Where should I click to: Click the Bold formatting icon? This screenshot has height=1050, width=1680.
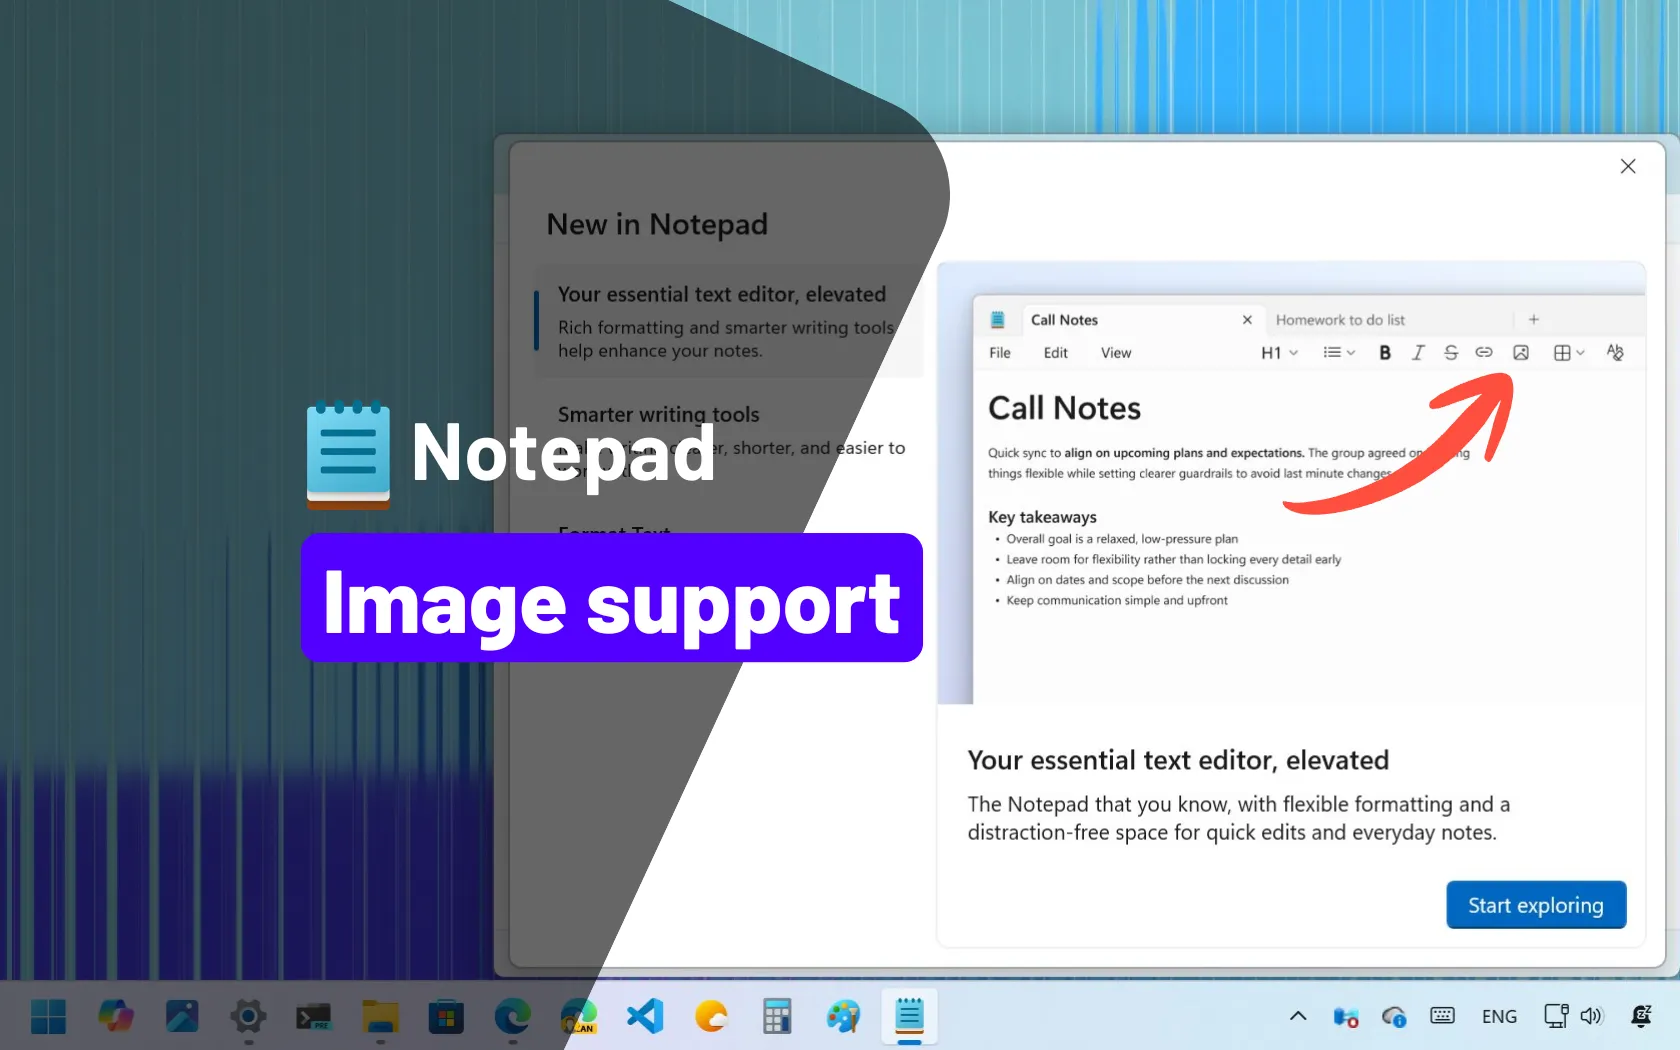click(1385, 352)
